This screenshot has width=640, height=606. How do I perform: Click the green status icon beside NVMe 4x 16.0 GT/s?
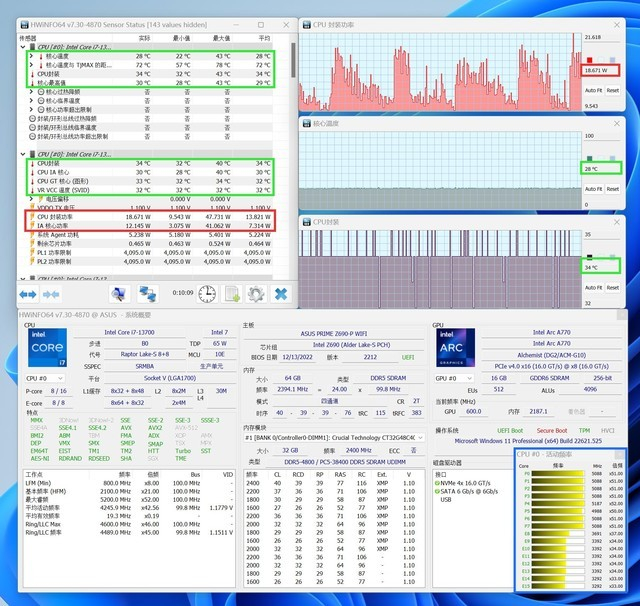tap(438, 483)
